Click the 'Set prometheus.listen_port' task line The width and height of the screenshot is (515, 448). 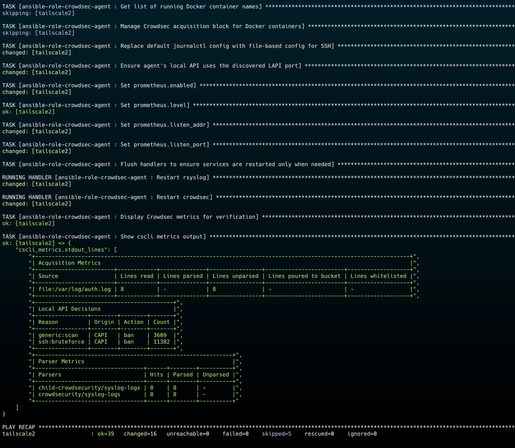click(258, 144)
